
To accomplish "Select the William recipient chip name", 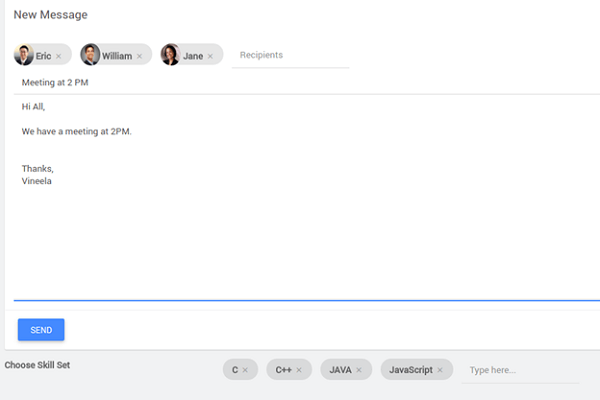I will pos(116,56).
